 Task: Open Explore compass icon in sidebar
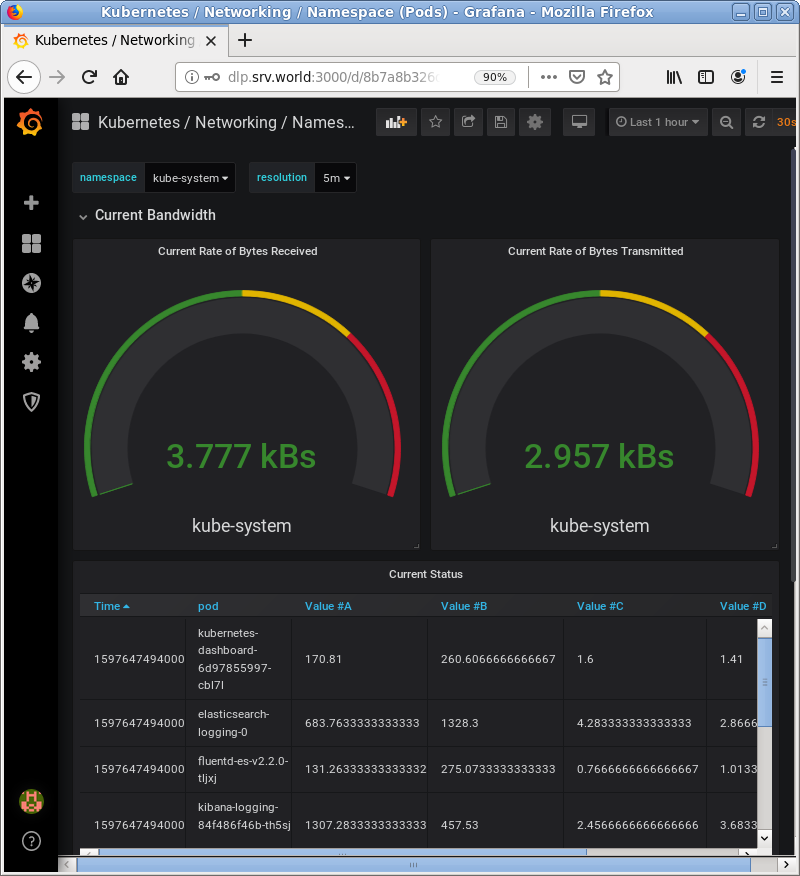click(31, 283)
